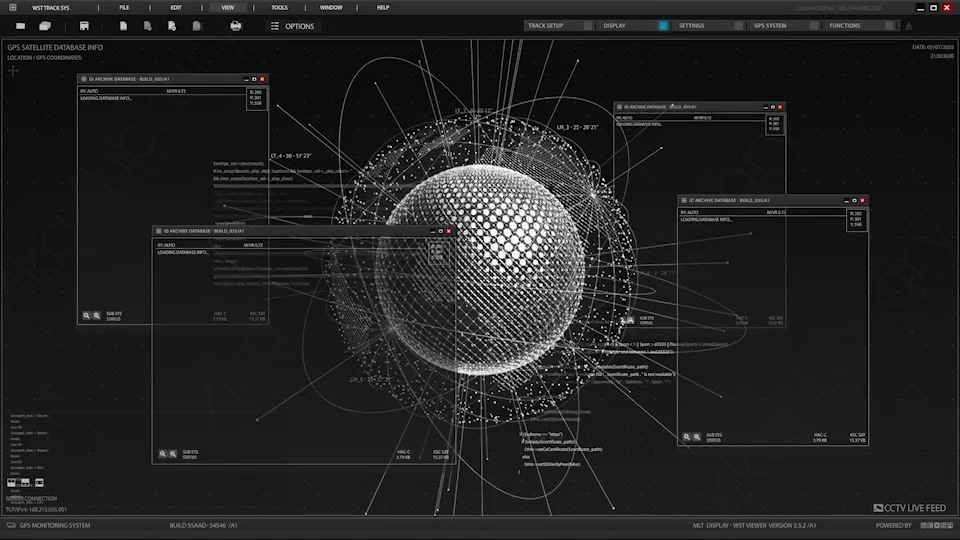
Task: Click the save disk icon
Action: tap(84, 26)
